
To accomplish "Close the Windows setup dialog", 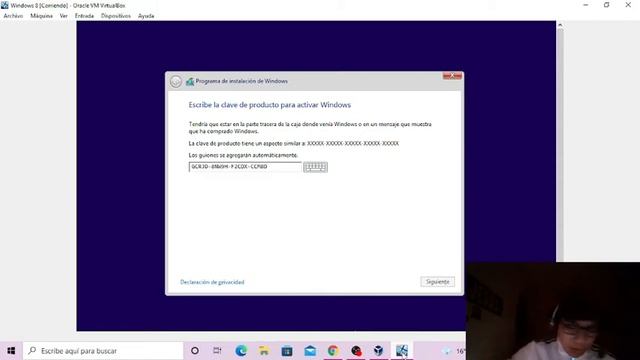I will point(452,76).
